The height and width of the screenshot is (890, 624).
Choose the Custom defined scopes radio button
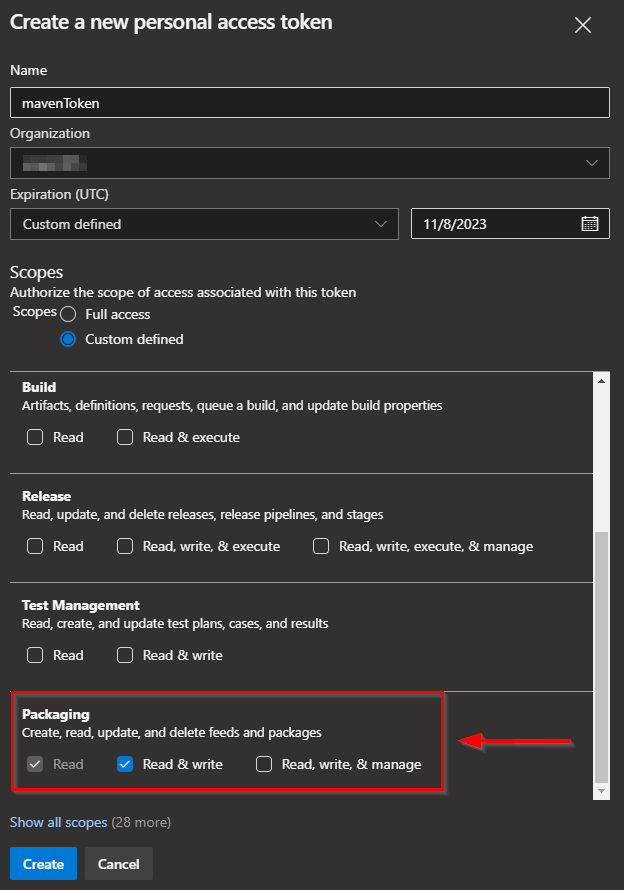point(67,339)
